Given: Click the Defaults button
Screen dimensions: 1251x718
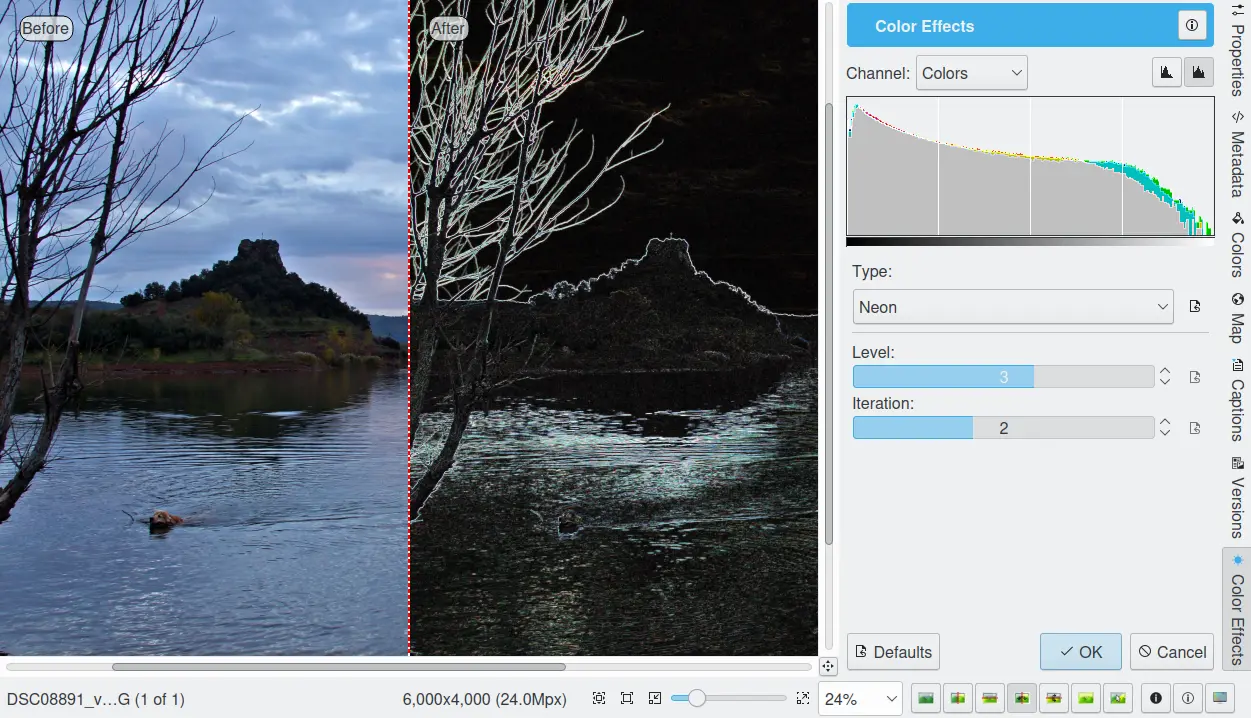Looking at the screenshot, I should [893, 652].
